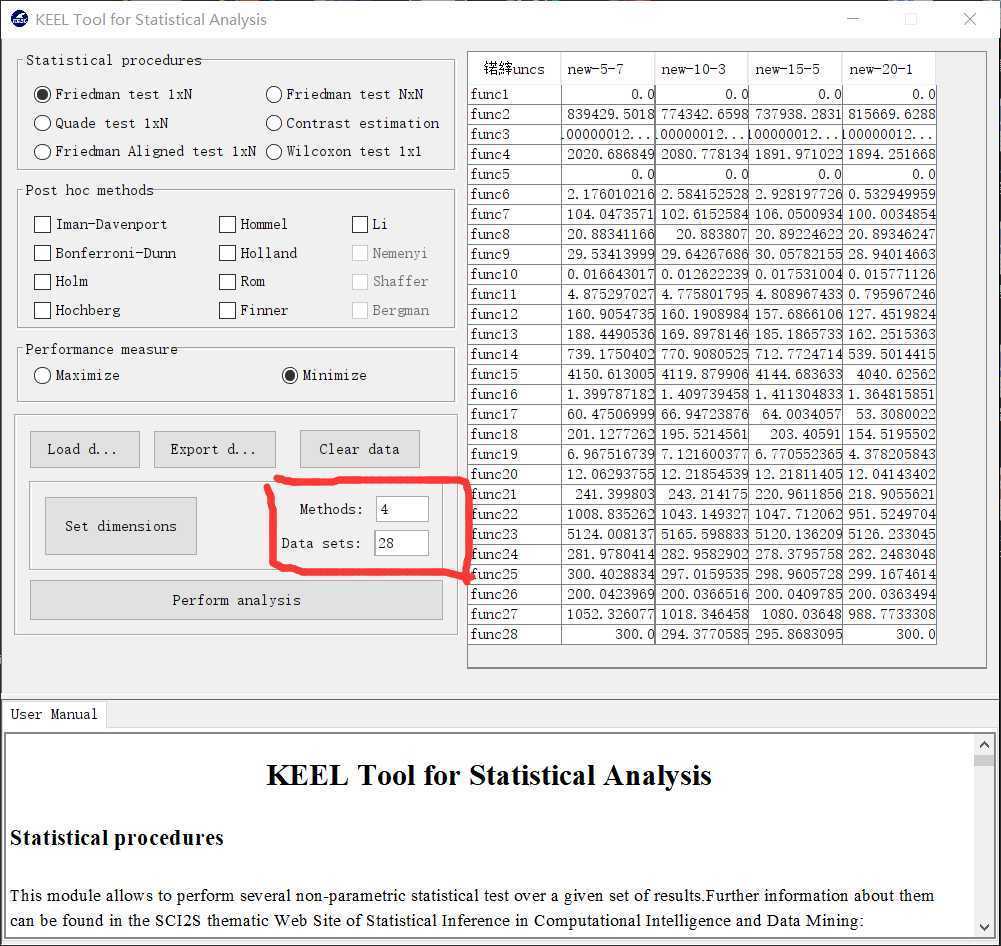Screen dimensions: 1001x946
Task: Select cell 60.47506999 in func17 row
Action: pos(608,414)
